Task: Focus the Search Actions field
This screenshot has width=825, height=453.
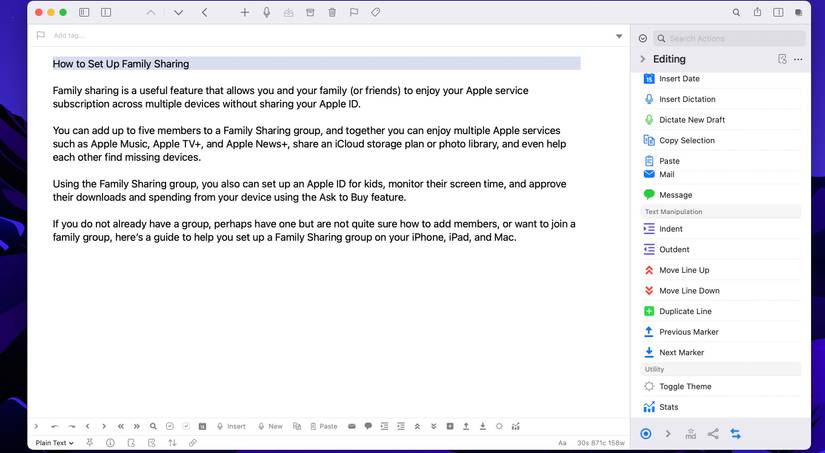Action: [729, 38]
